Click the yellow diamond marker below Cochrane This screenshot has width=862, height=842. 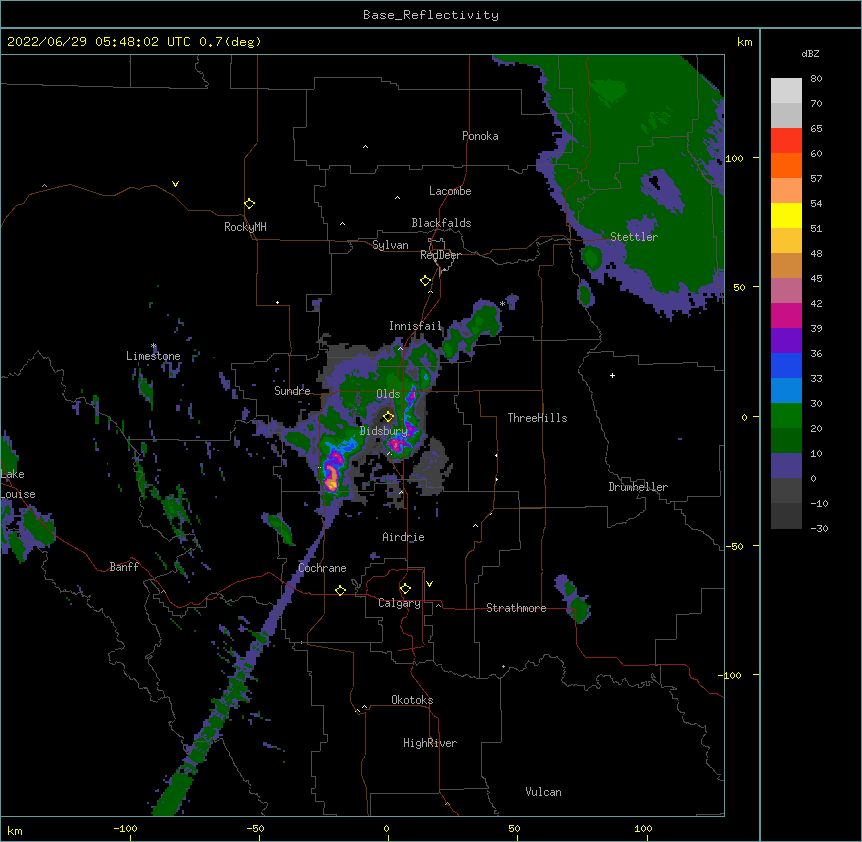340,590
